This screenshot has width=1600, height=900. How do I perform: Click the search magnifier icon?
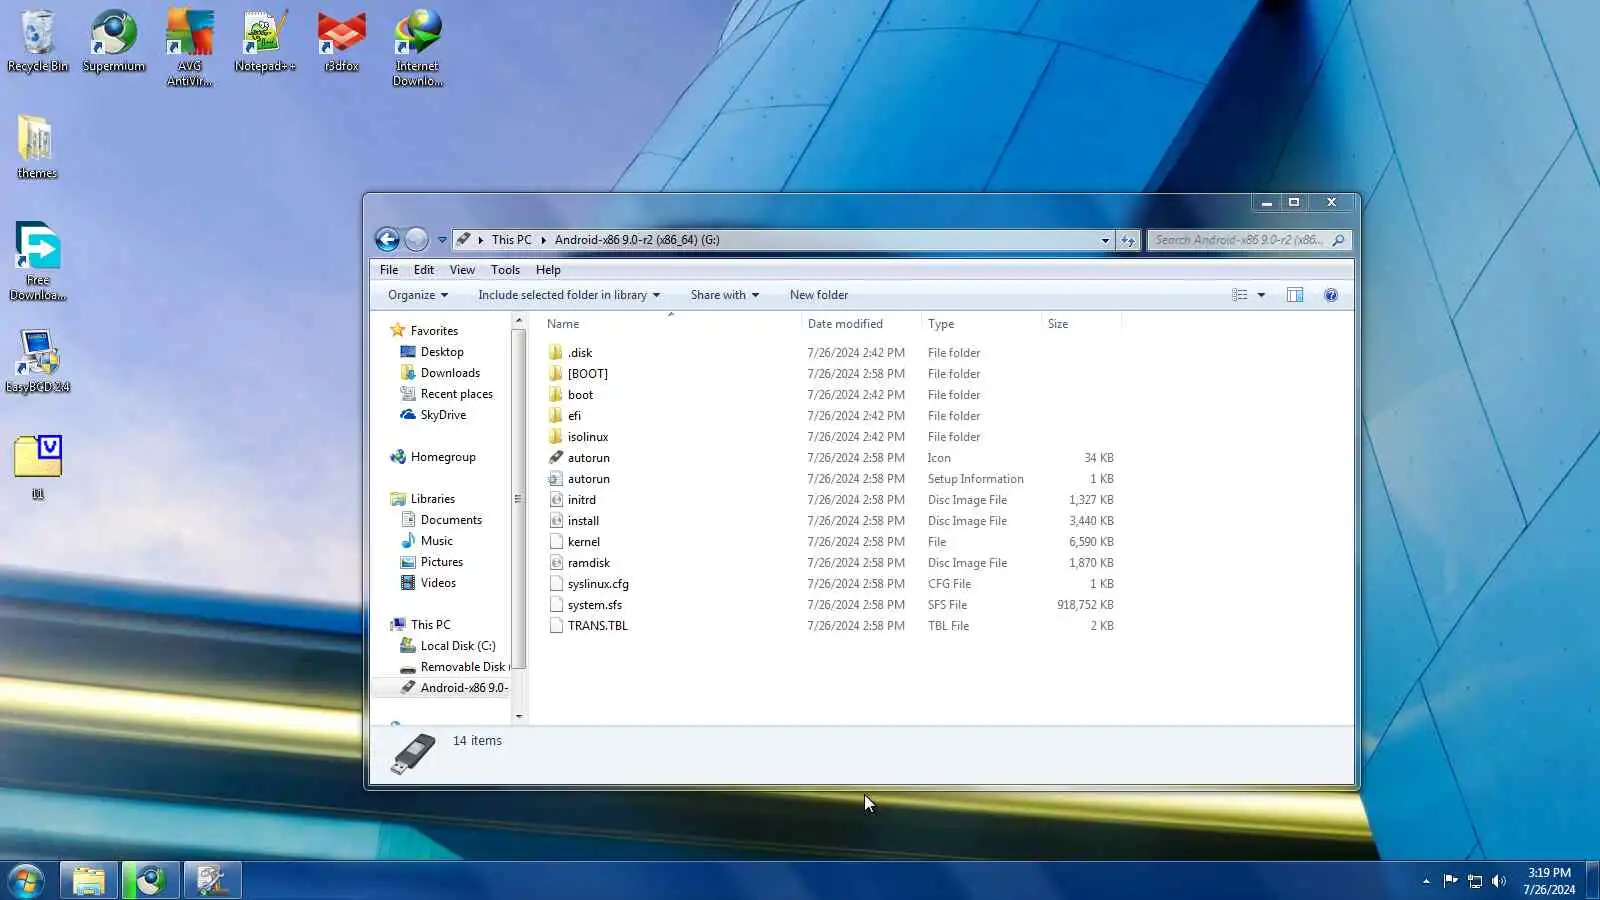[x=1338, y=240]
